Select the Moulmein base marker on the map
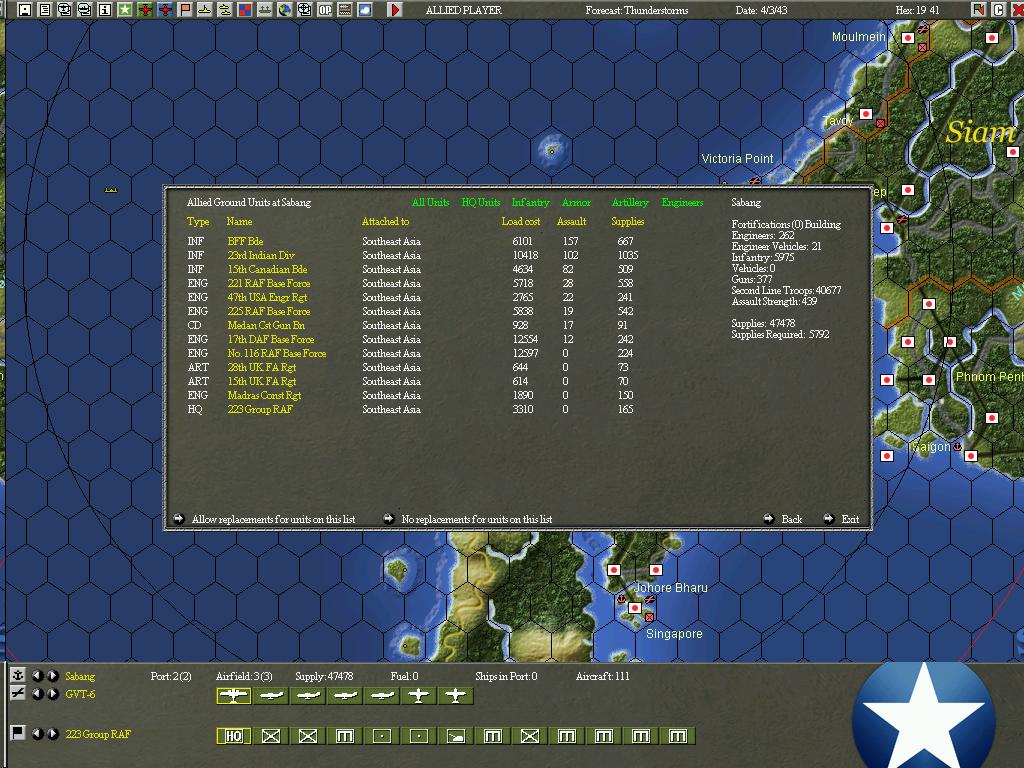Viewport: 1024px width, 768px height. pyautogui.click(x=908, y=38)
